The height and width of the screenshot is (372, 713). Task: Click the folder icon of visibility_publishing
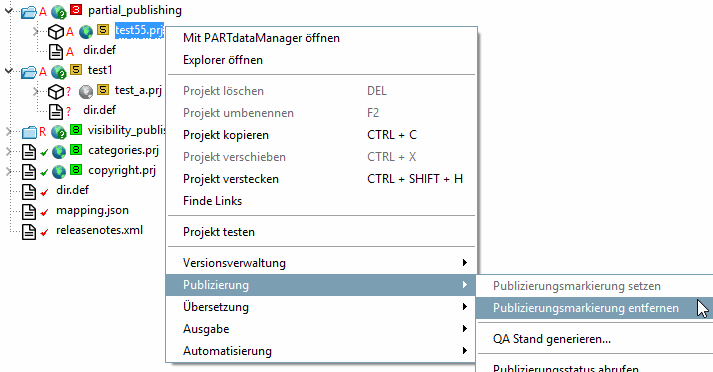(29, 132)
